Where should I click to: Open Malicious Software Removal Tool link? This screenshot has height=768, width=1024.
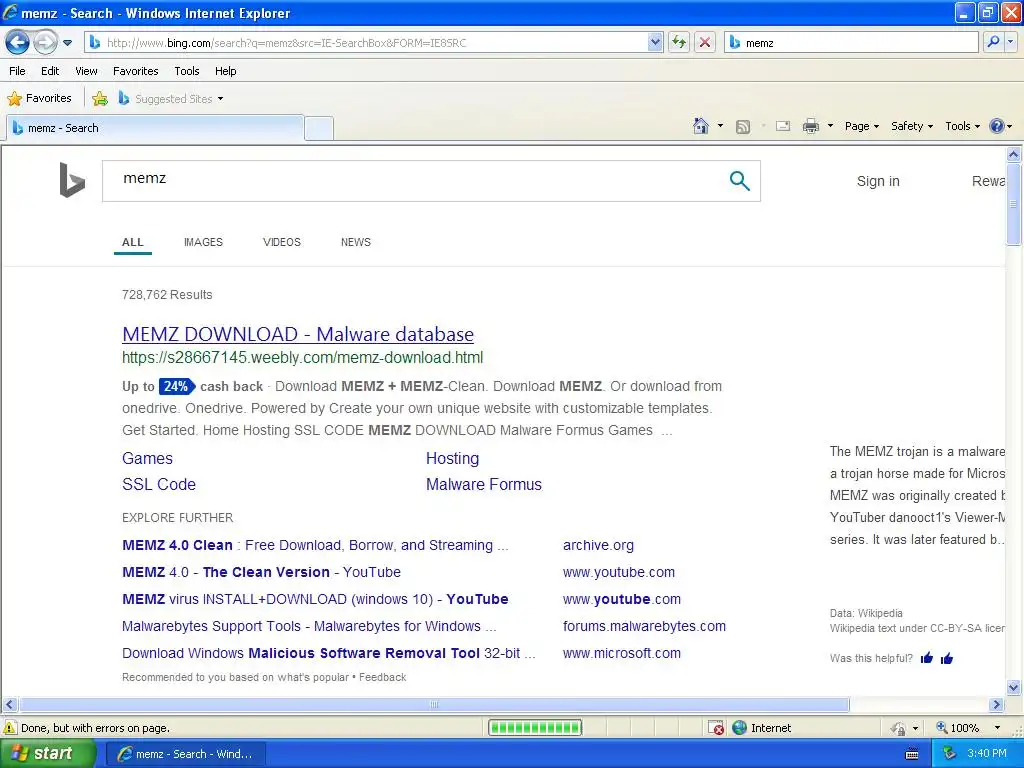point(328,653)
